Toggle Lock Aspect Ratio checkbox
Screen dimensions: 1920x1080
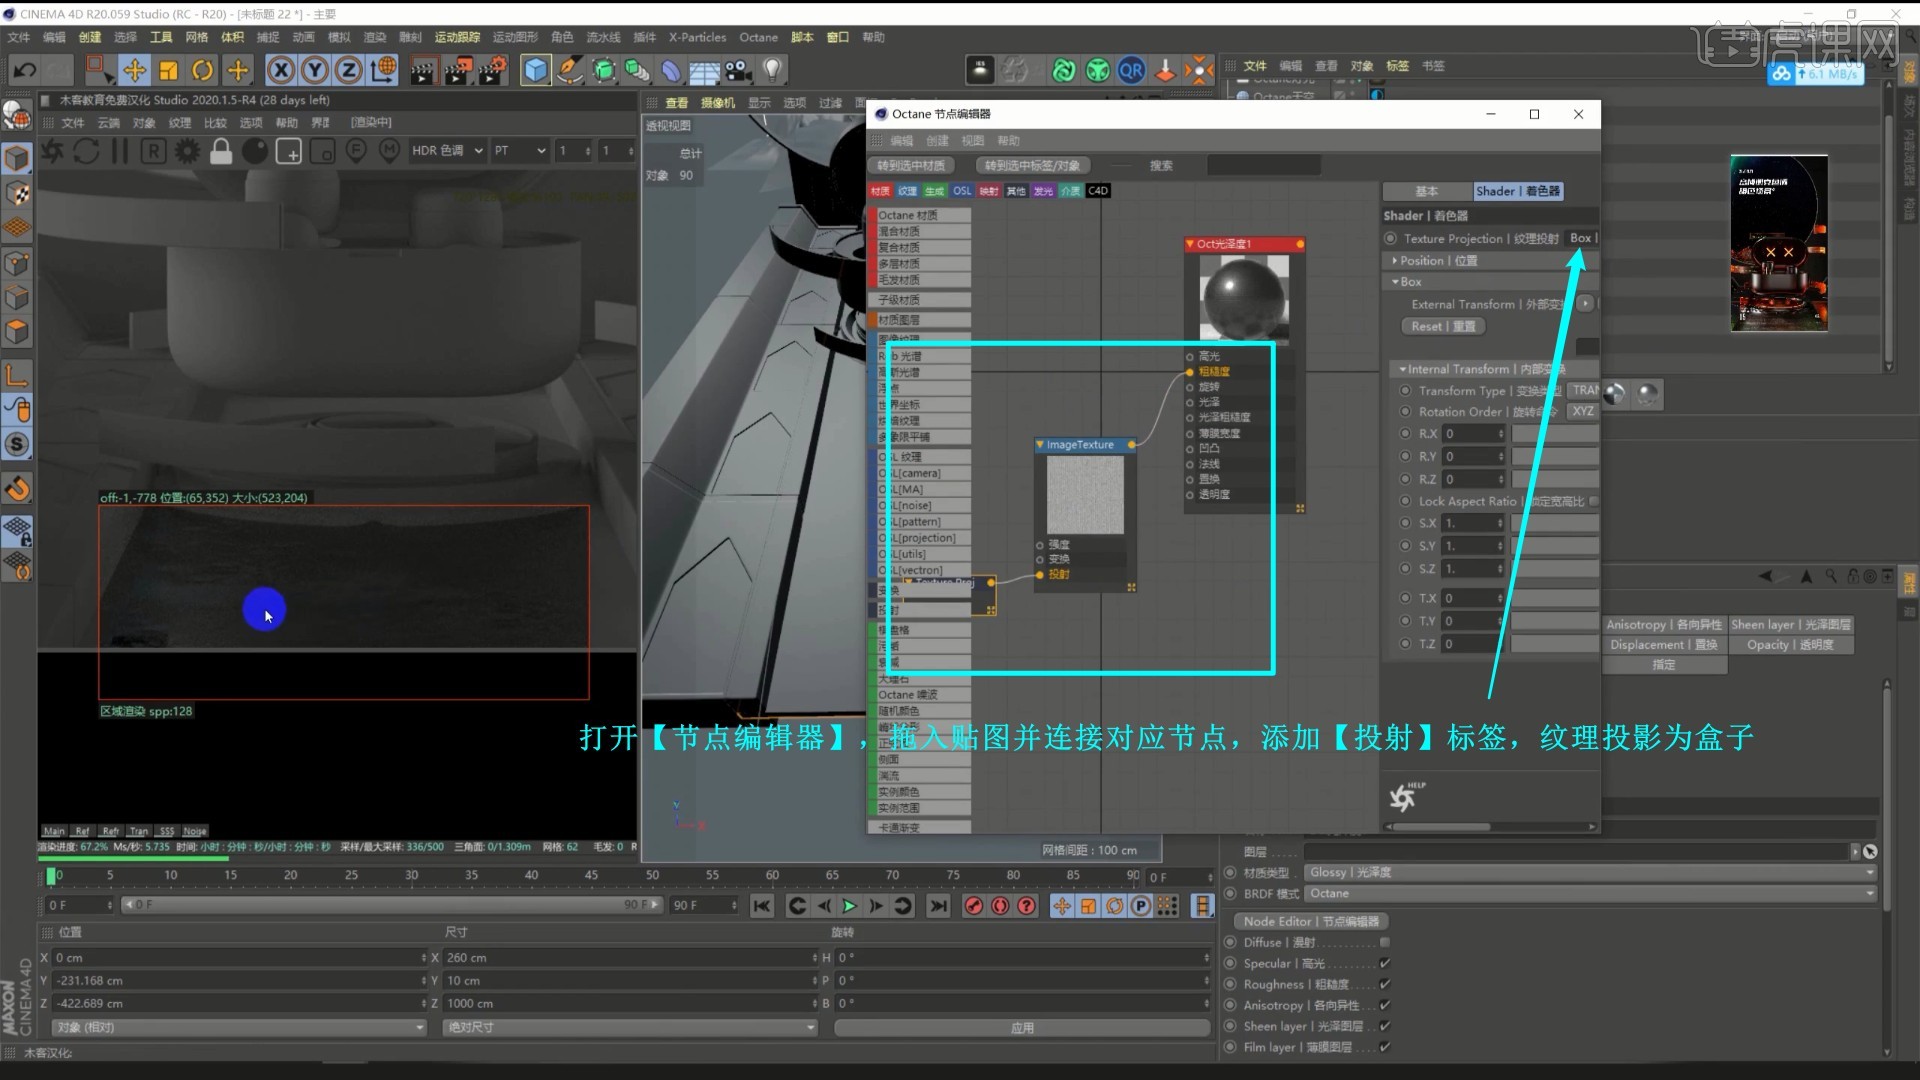click(1593, 501)
